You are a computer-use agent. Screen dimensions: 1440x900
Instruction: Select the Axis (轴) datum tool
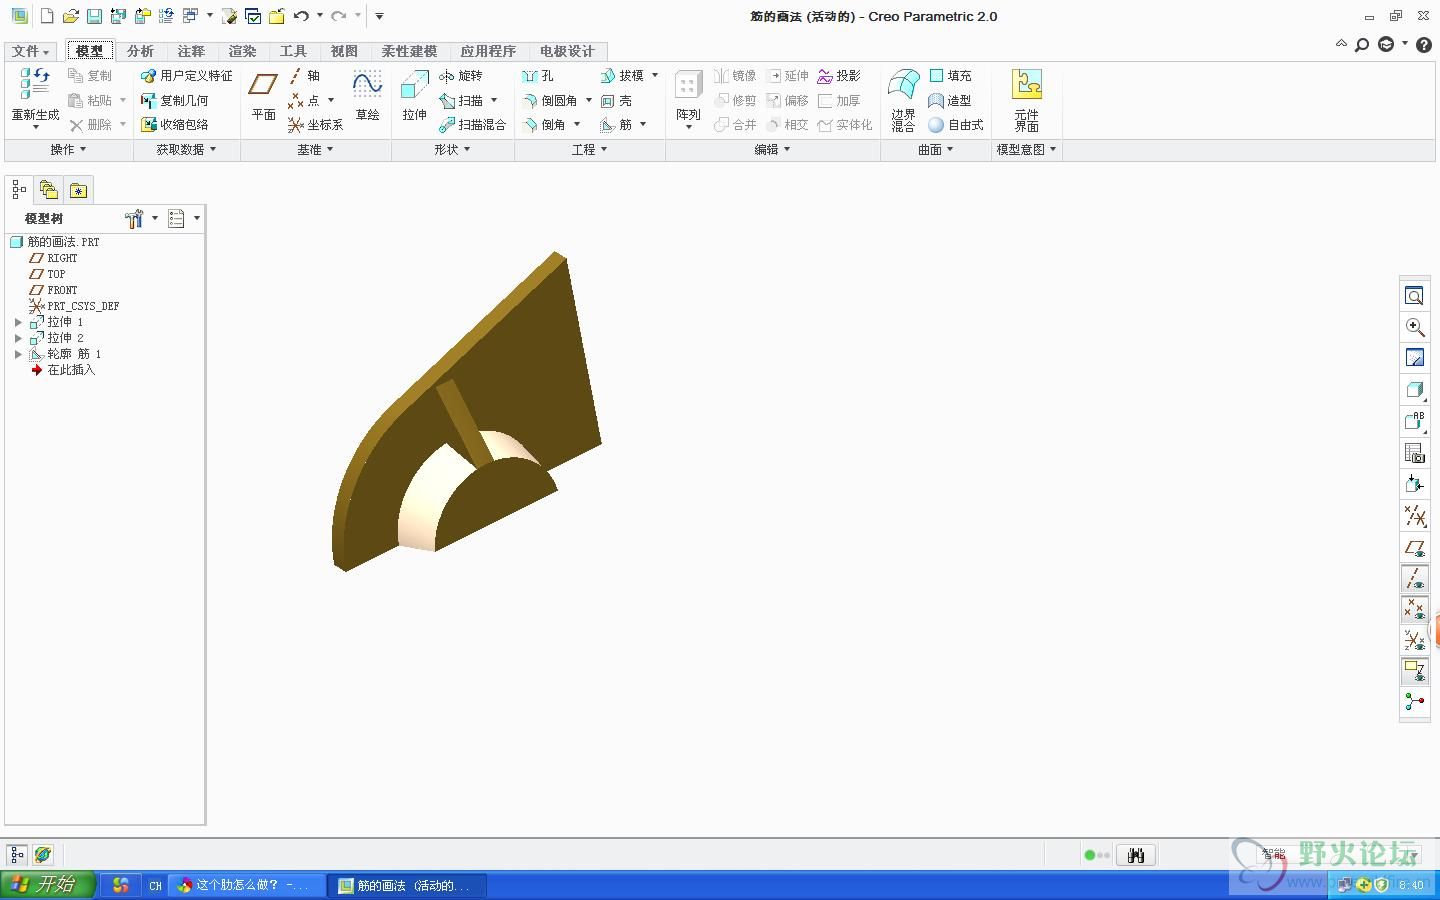(x=305, y=76)
